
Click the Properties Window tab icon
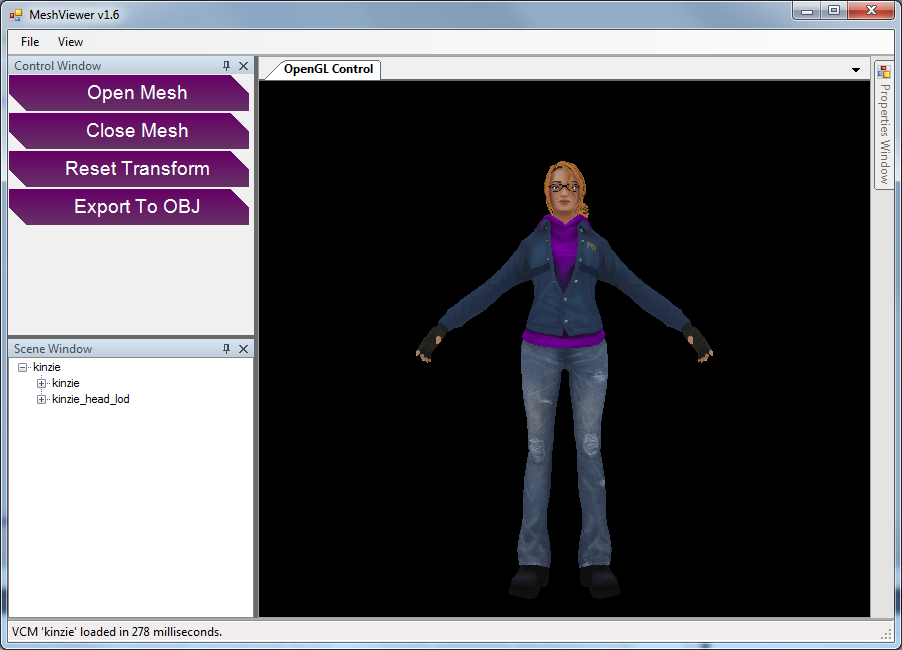(884, 71)
